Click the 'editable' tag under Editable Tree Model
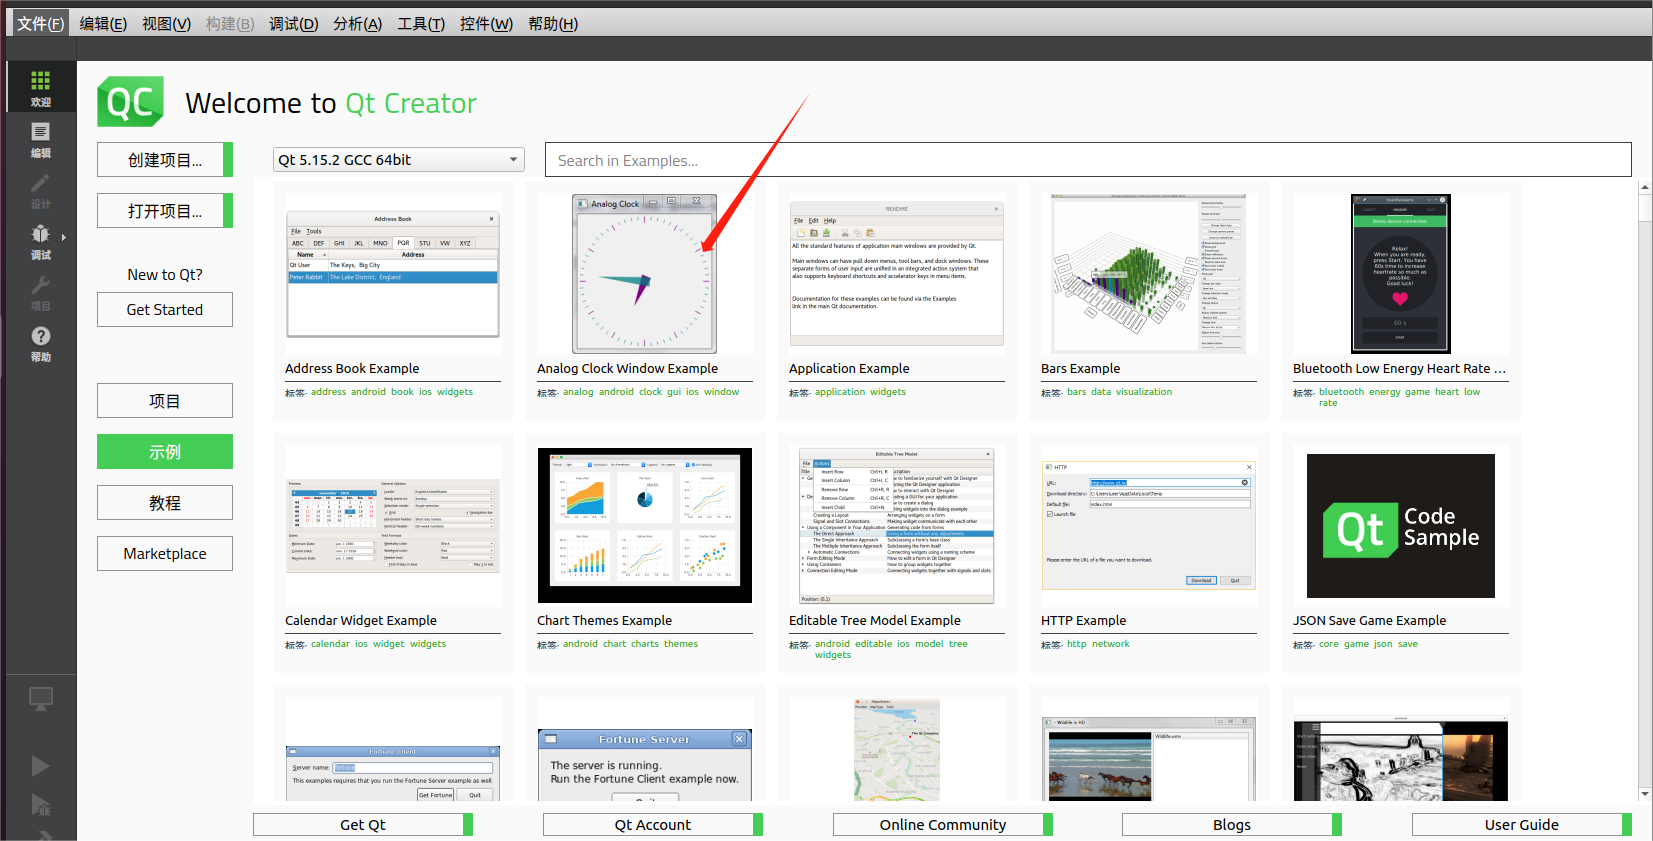This screenshot has width=1653, height=841. click(873, 644)
